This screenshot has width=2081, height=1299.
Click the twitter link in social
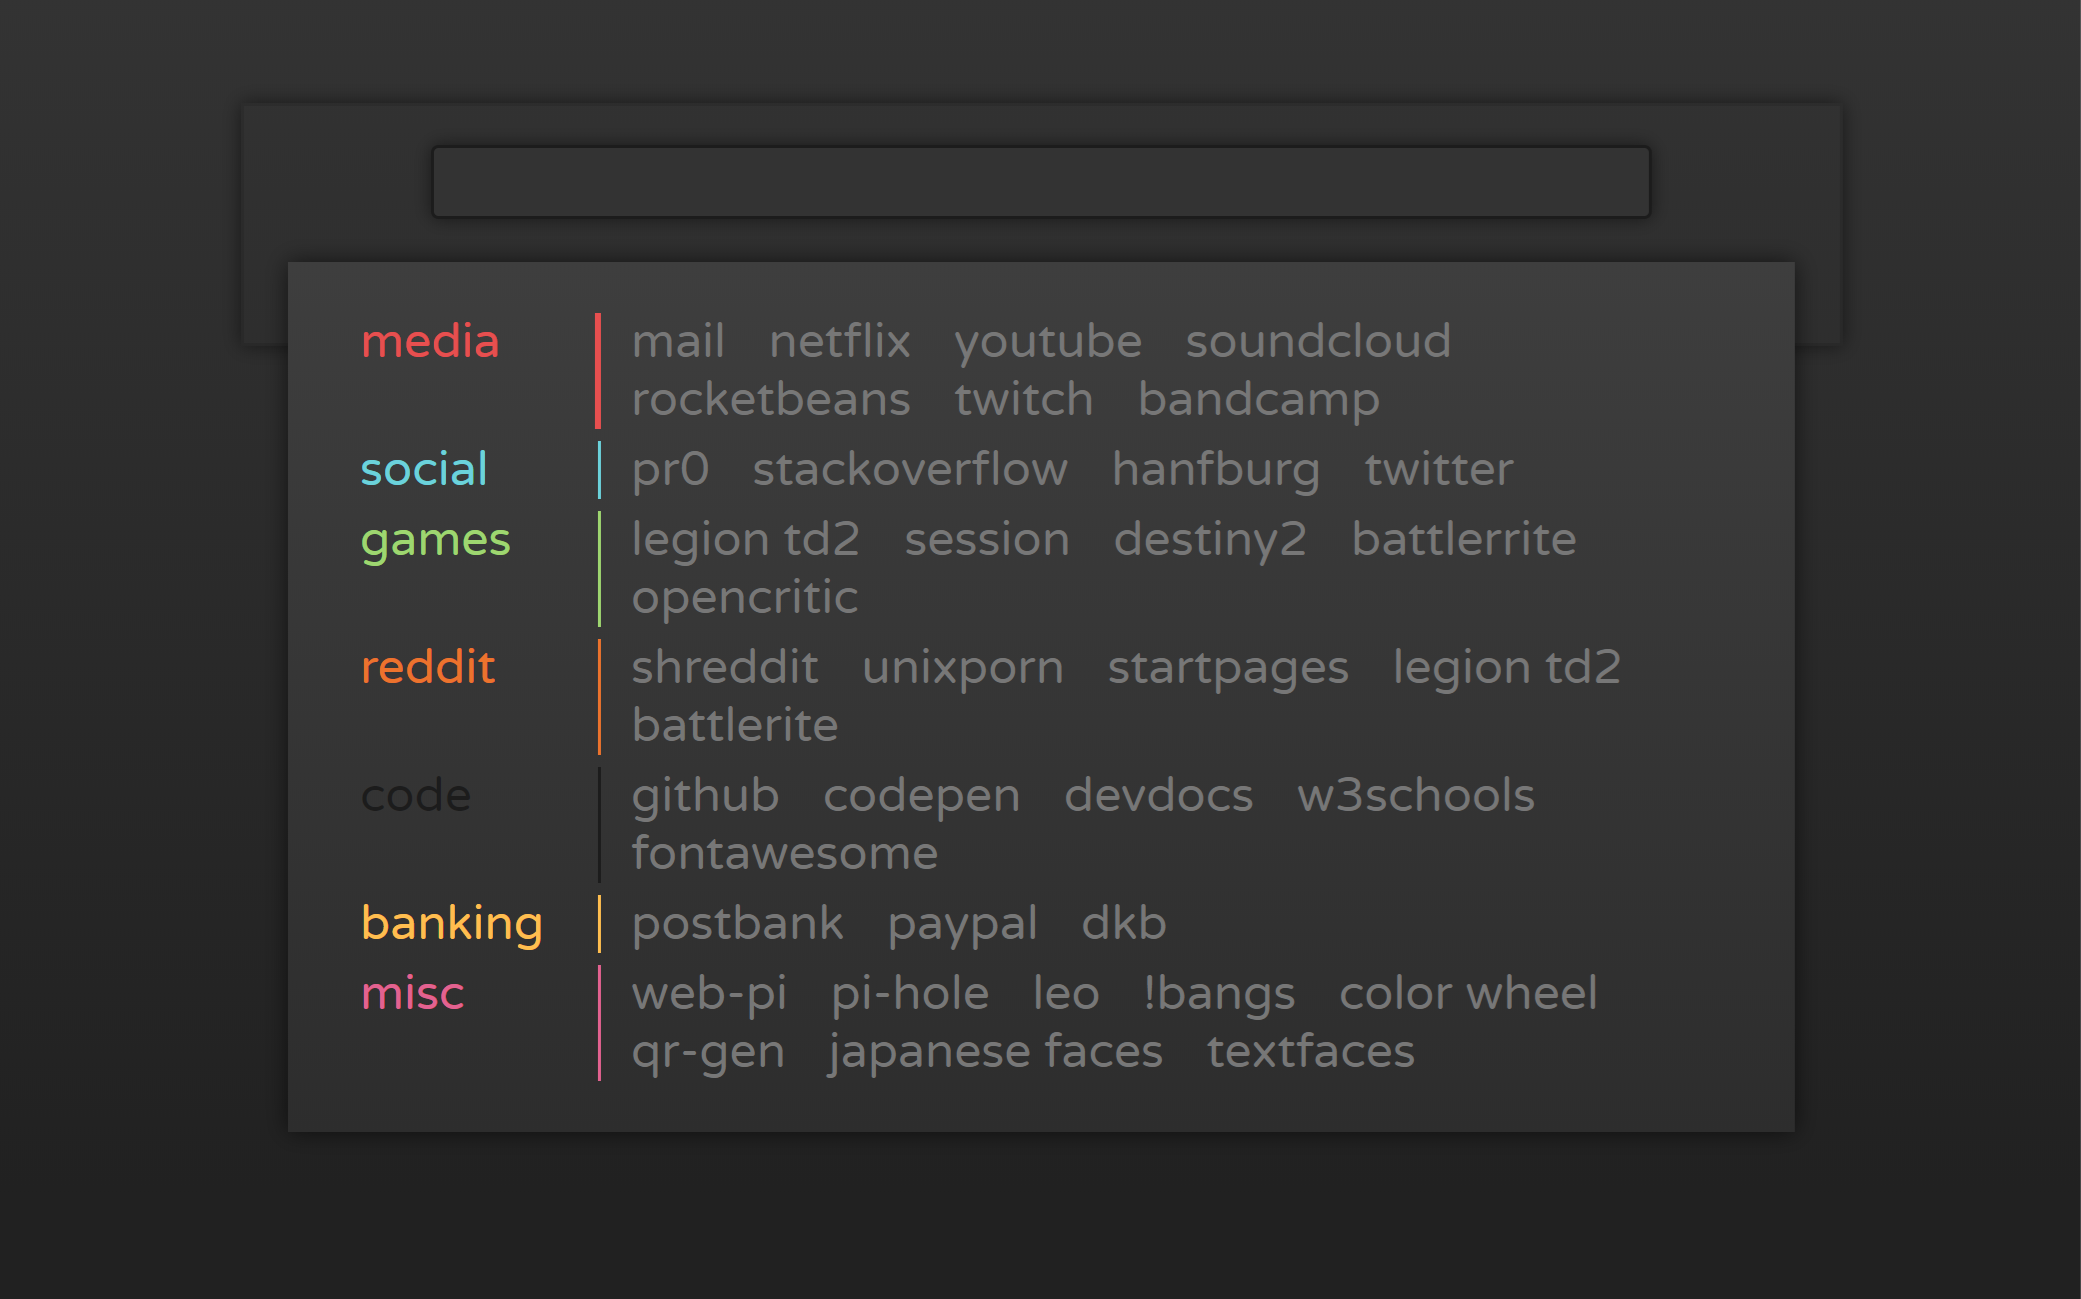click(1438, 468)
